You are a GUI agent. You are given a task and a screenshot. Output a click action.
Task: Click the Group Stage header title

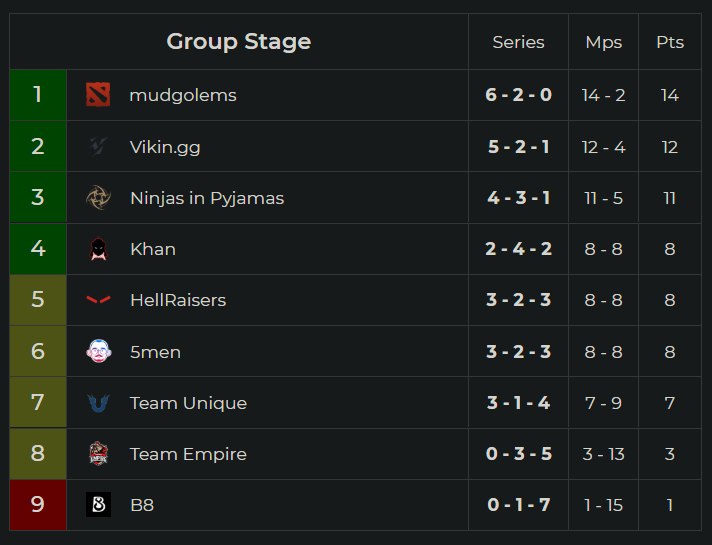238,41
